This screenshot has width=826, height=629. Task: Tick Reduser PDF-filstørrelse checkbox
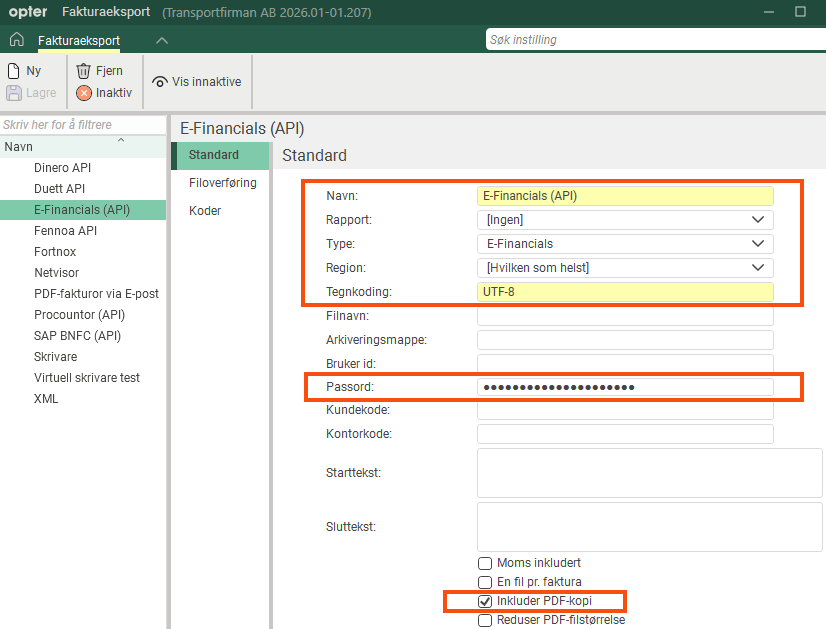coord(485,620)
